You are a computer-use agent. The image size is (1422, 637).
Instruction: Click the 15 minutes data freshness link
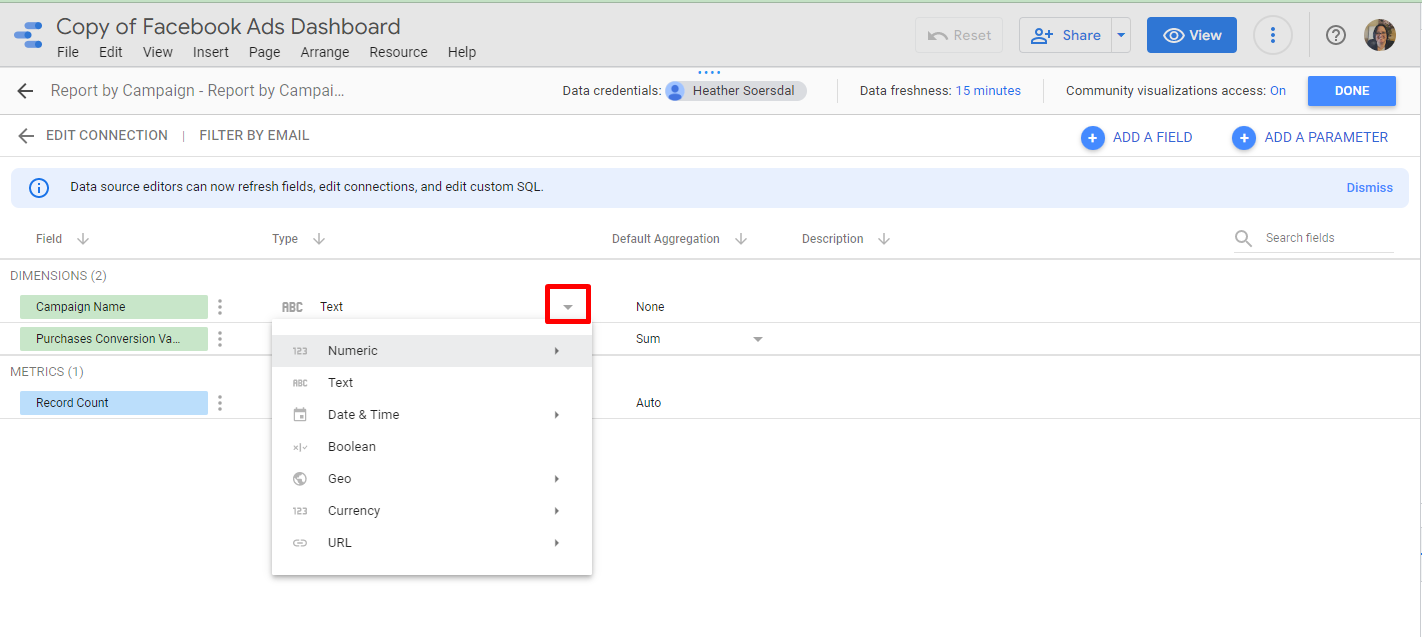[x=988, y=91]
